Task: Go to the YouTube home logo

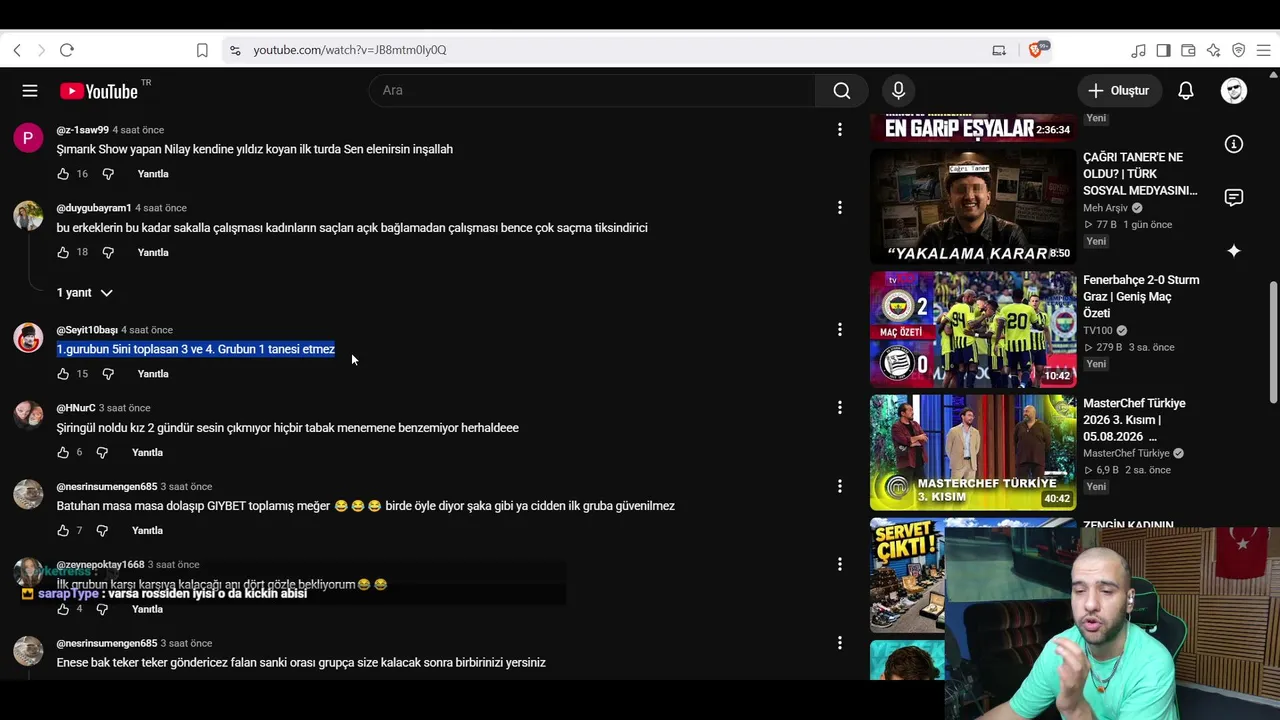Action: 99,91
